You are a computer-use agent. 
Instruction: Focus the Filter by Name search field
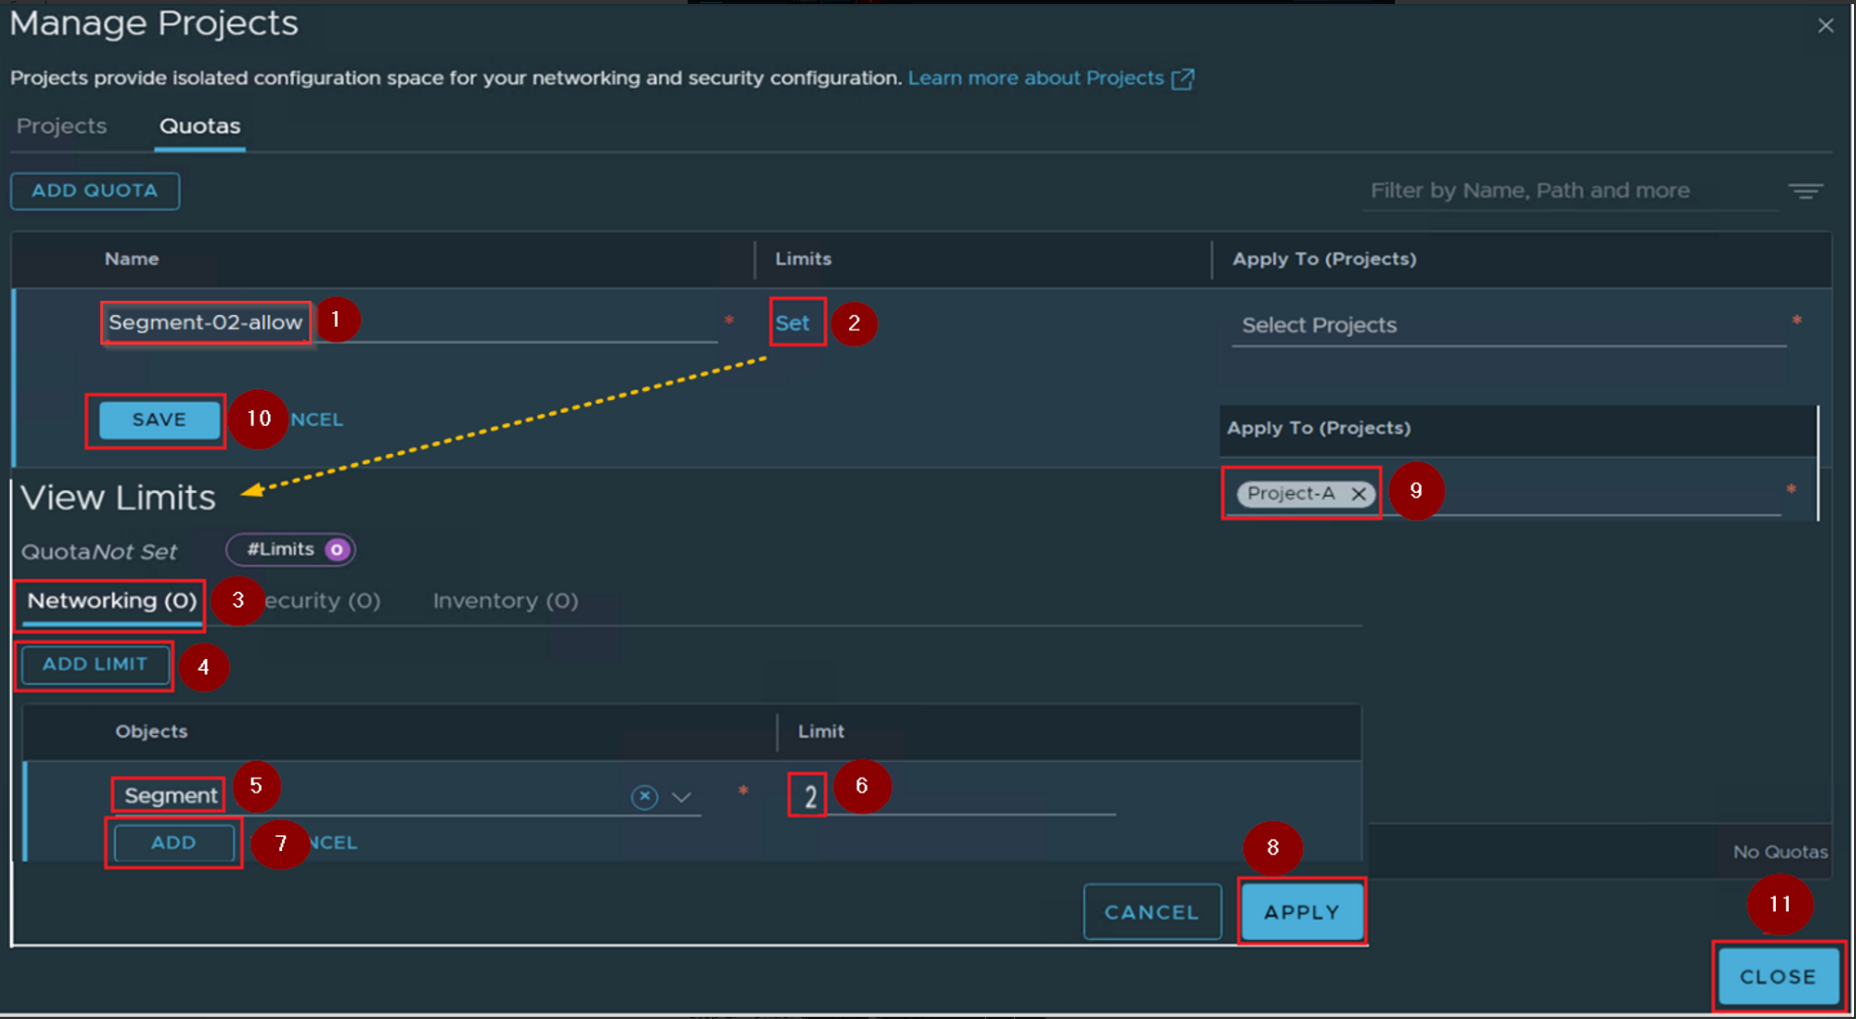click(1568, 191)
